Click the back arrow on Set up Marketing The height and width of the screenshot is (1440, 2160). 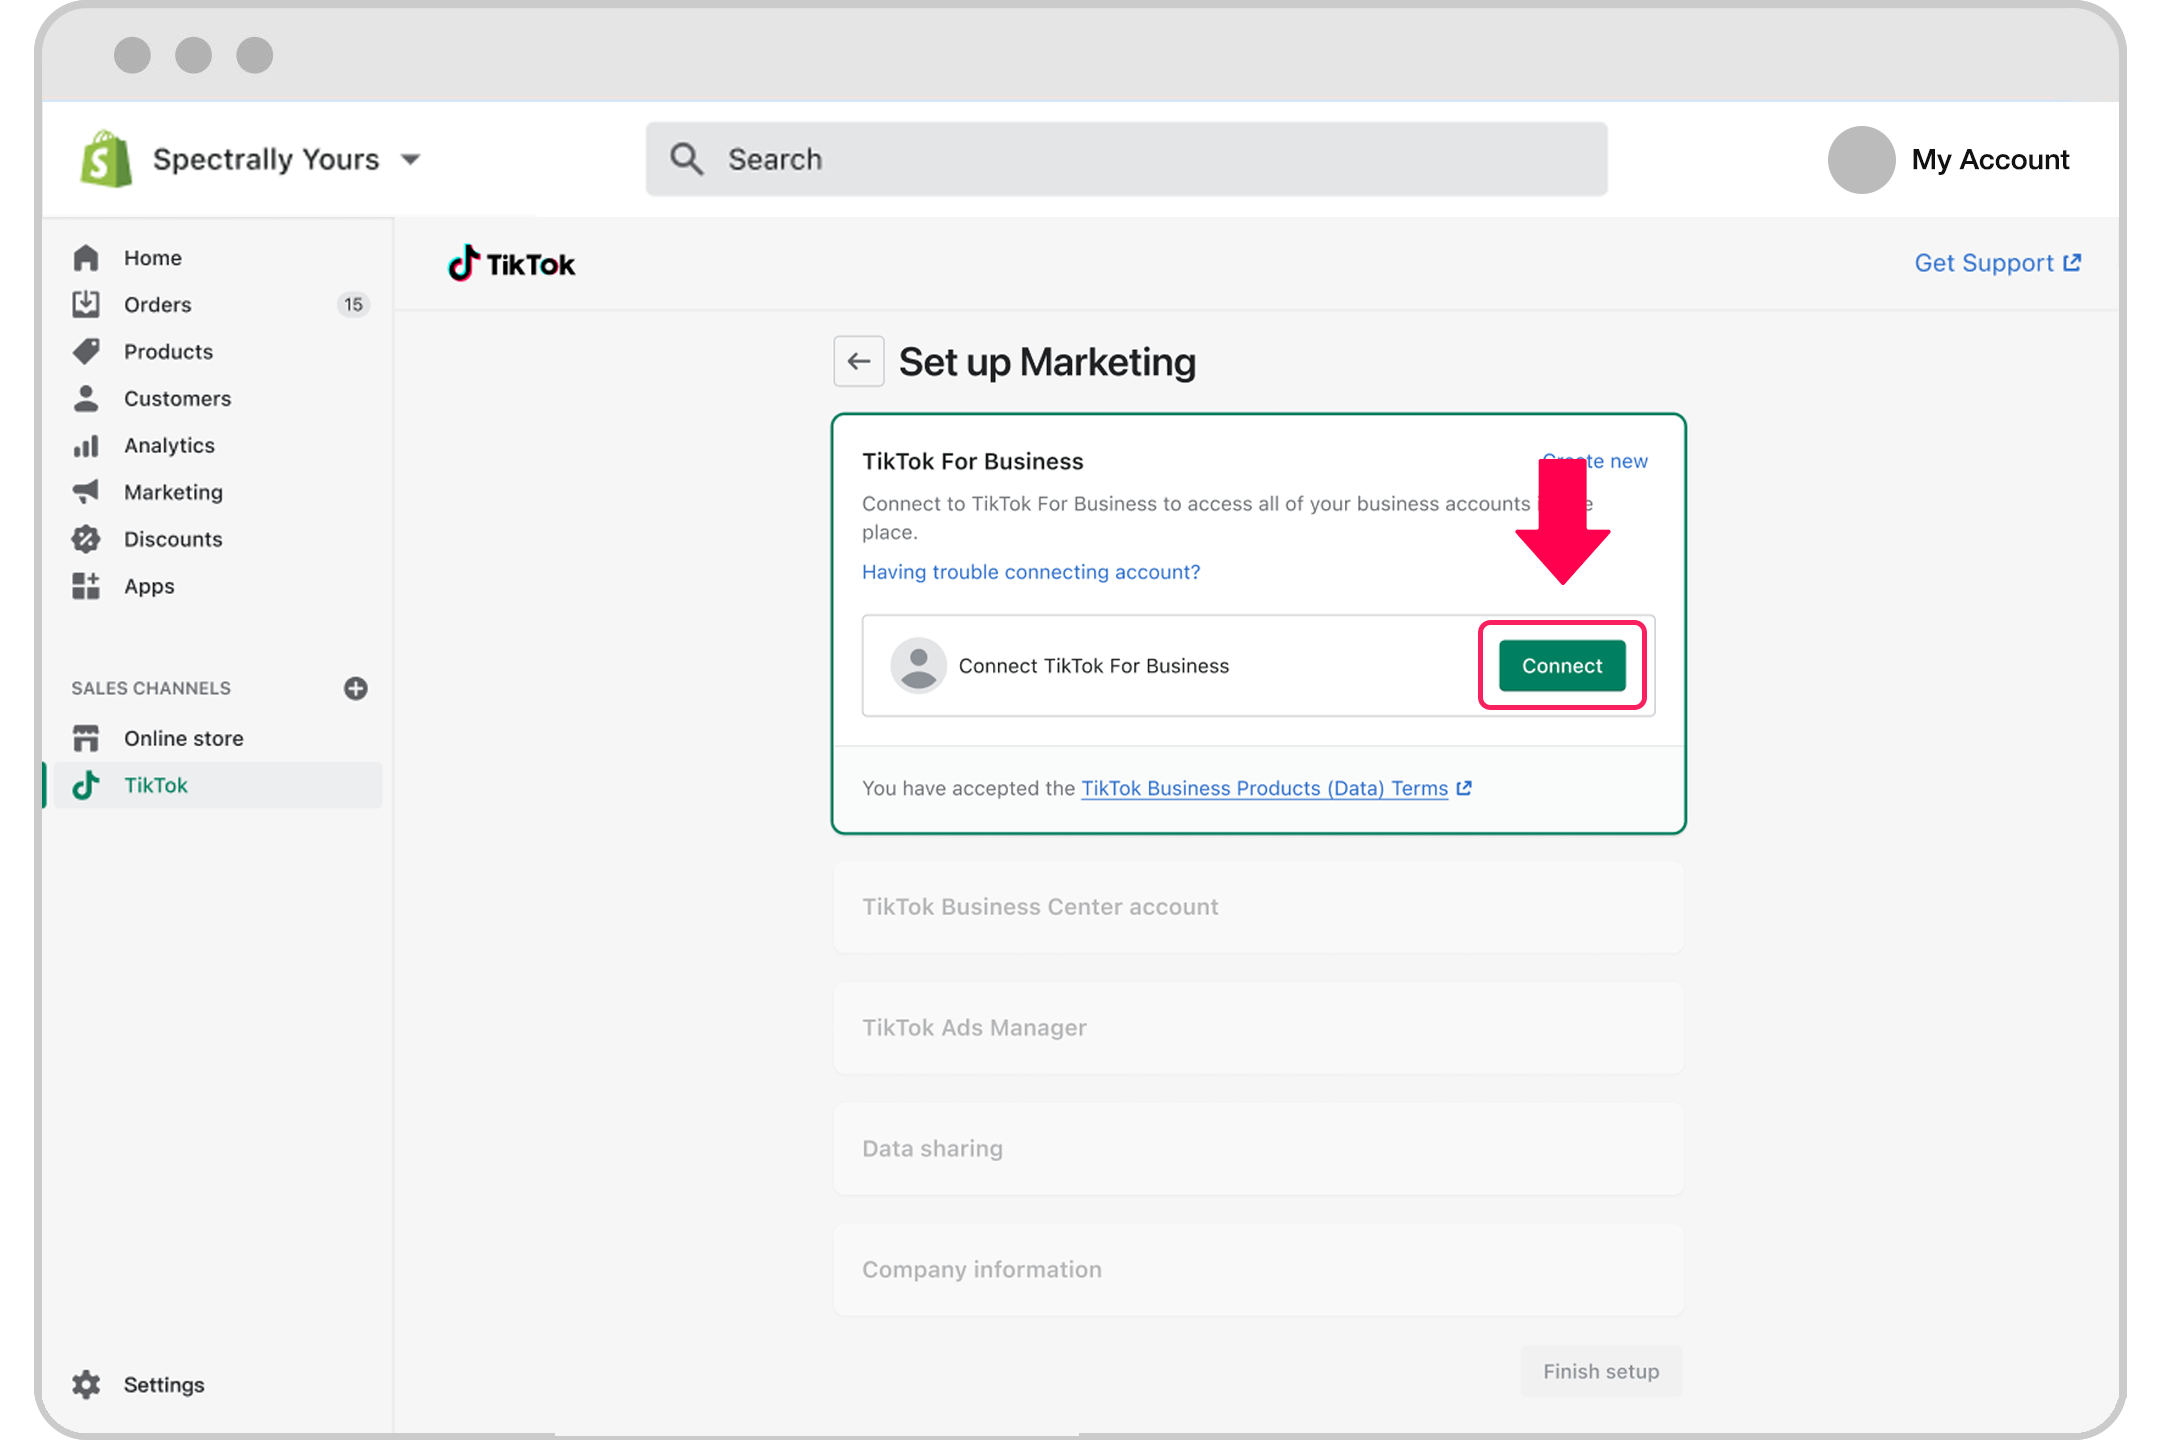pos(858,362)
